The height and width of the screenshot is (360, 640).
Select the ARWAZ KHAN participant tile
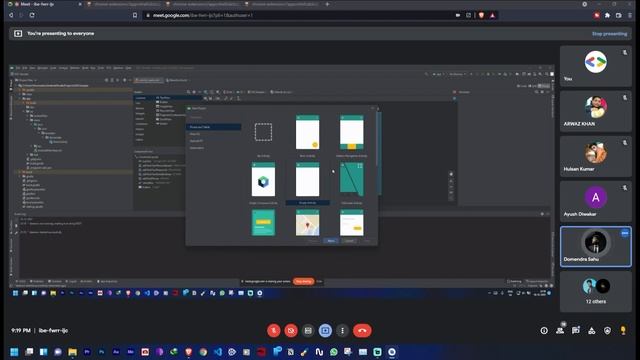coord(596,111)
